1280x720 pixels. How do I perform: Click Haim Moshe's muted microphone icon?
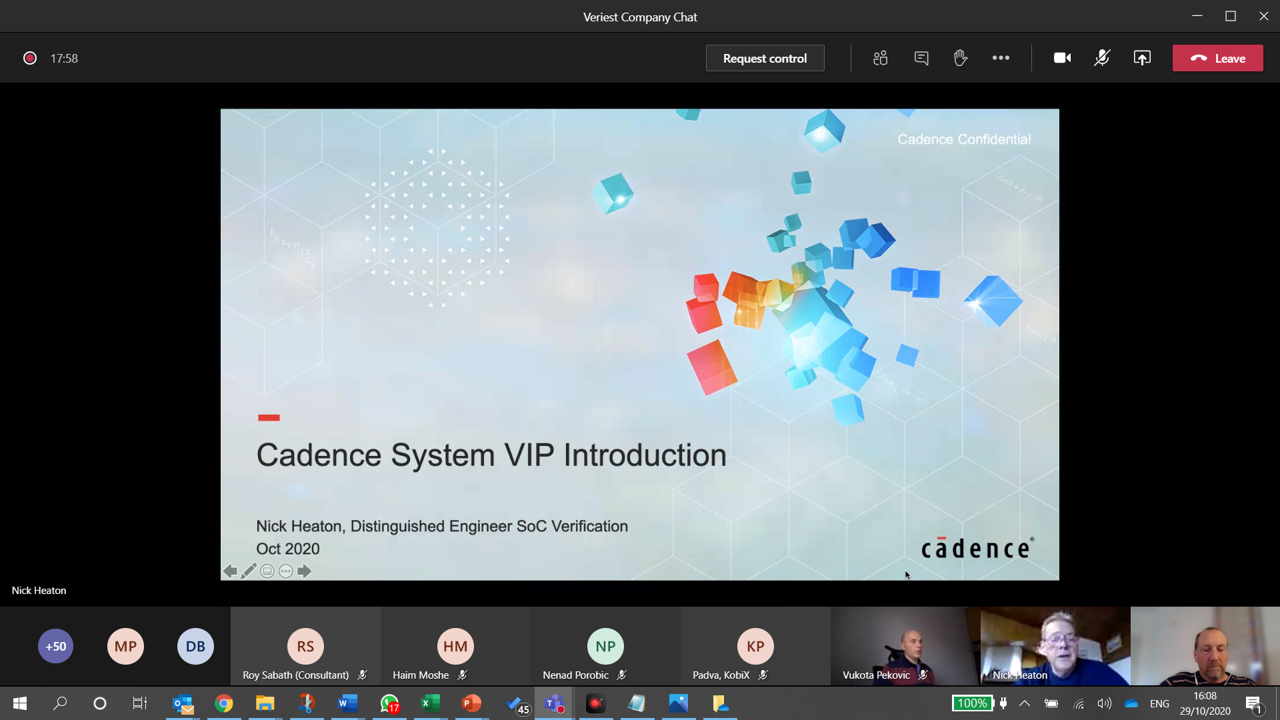point(462,675)
